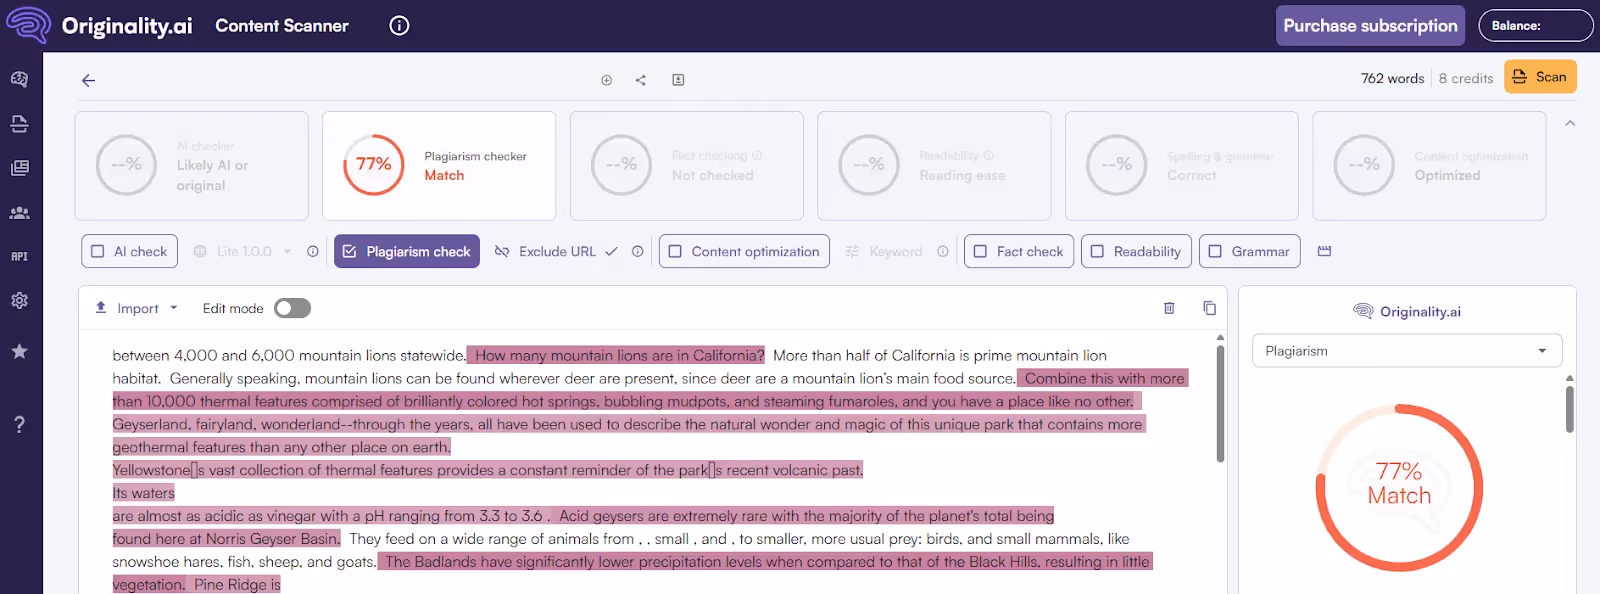Open the help question mark icon
Viewport: 1600px width, 594px height.
19,424
